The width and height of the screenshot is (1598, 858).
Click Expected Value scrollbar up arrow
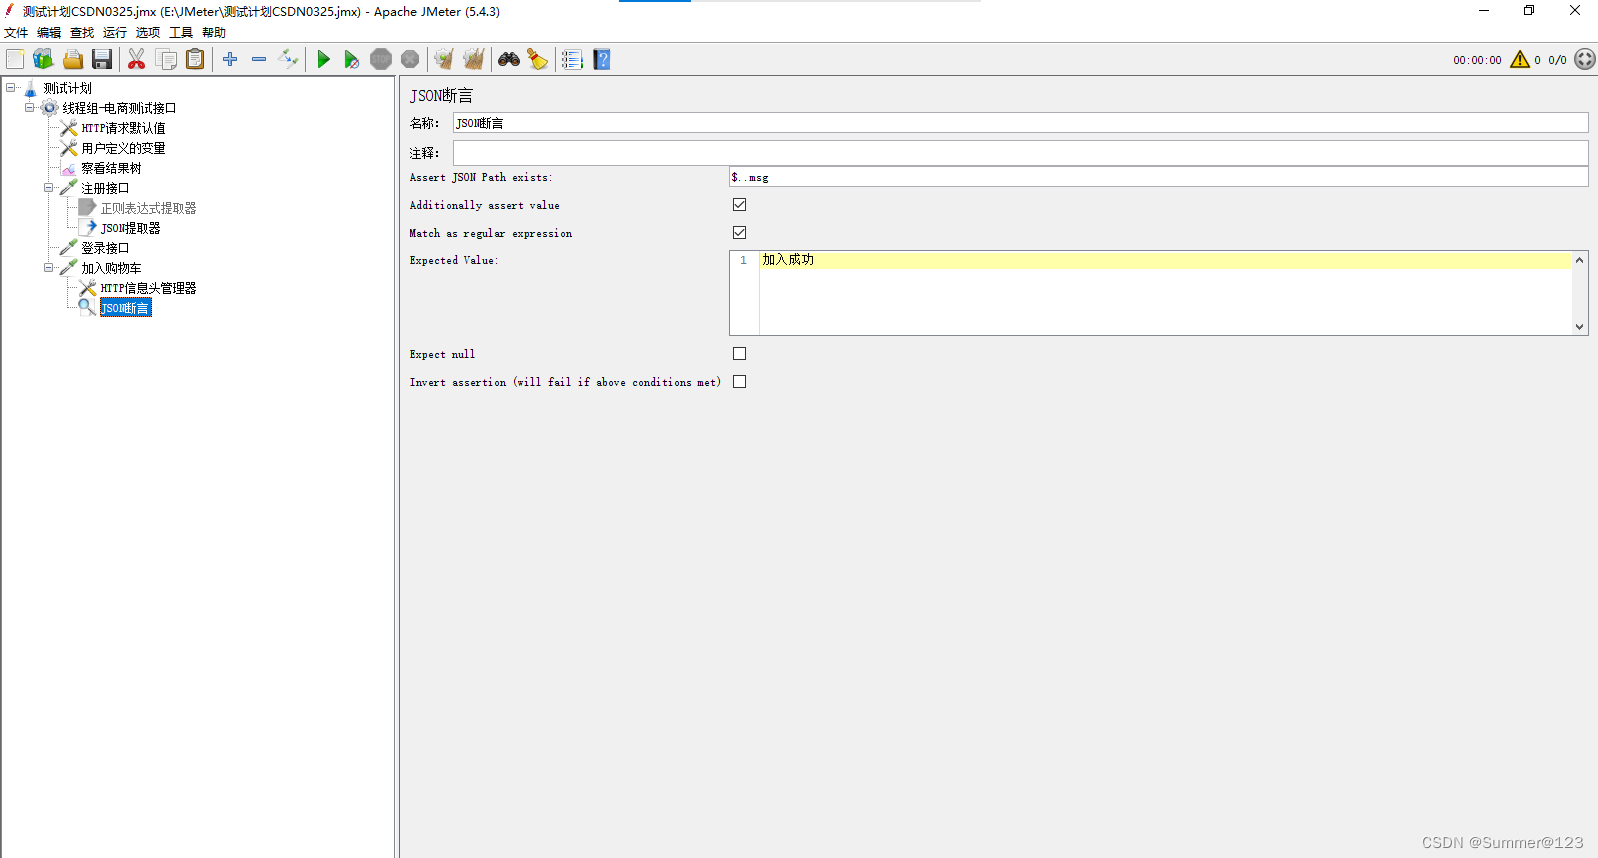1580,260
